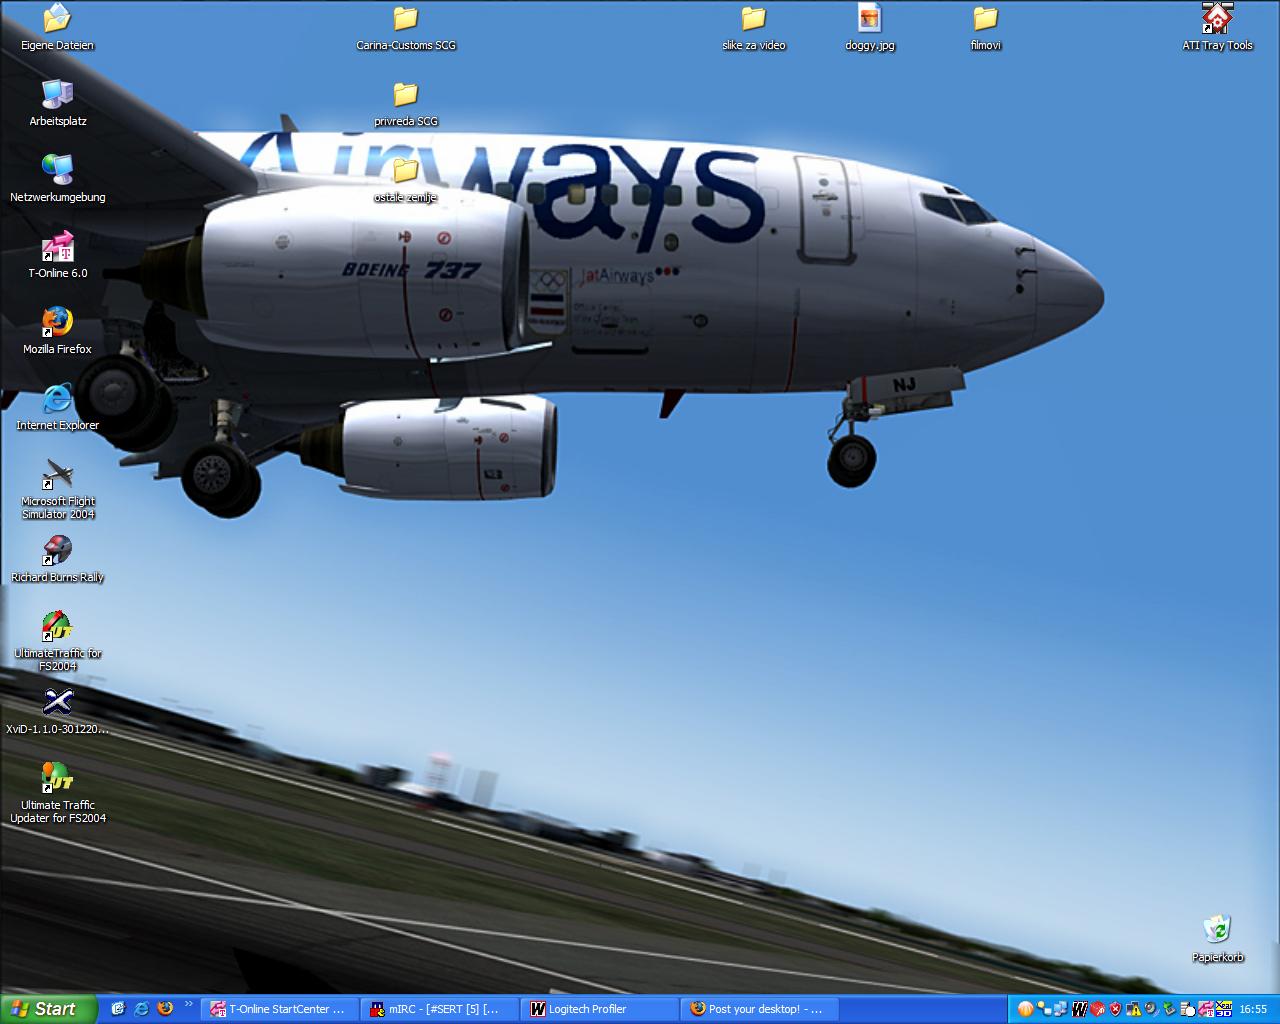The width and height of the screenshot is (1280, 1024).
Task: Launch the T-Online 6.0 desktop shortcut
Action: pos(58,255)
